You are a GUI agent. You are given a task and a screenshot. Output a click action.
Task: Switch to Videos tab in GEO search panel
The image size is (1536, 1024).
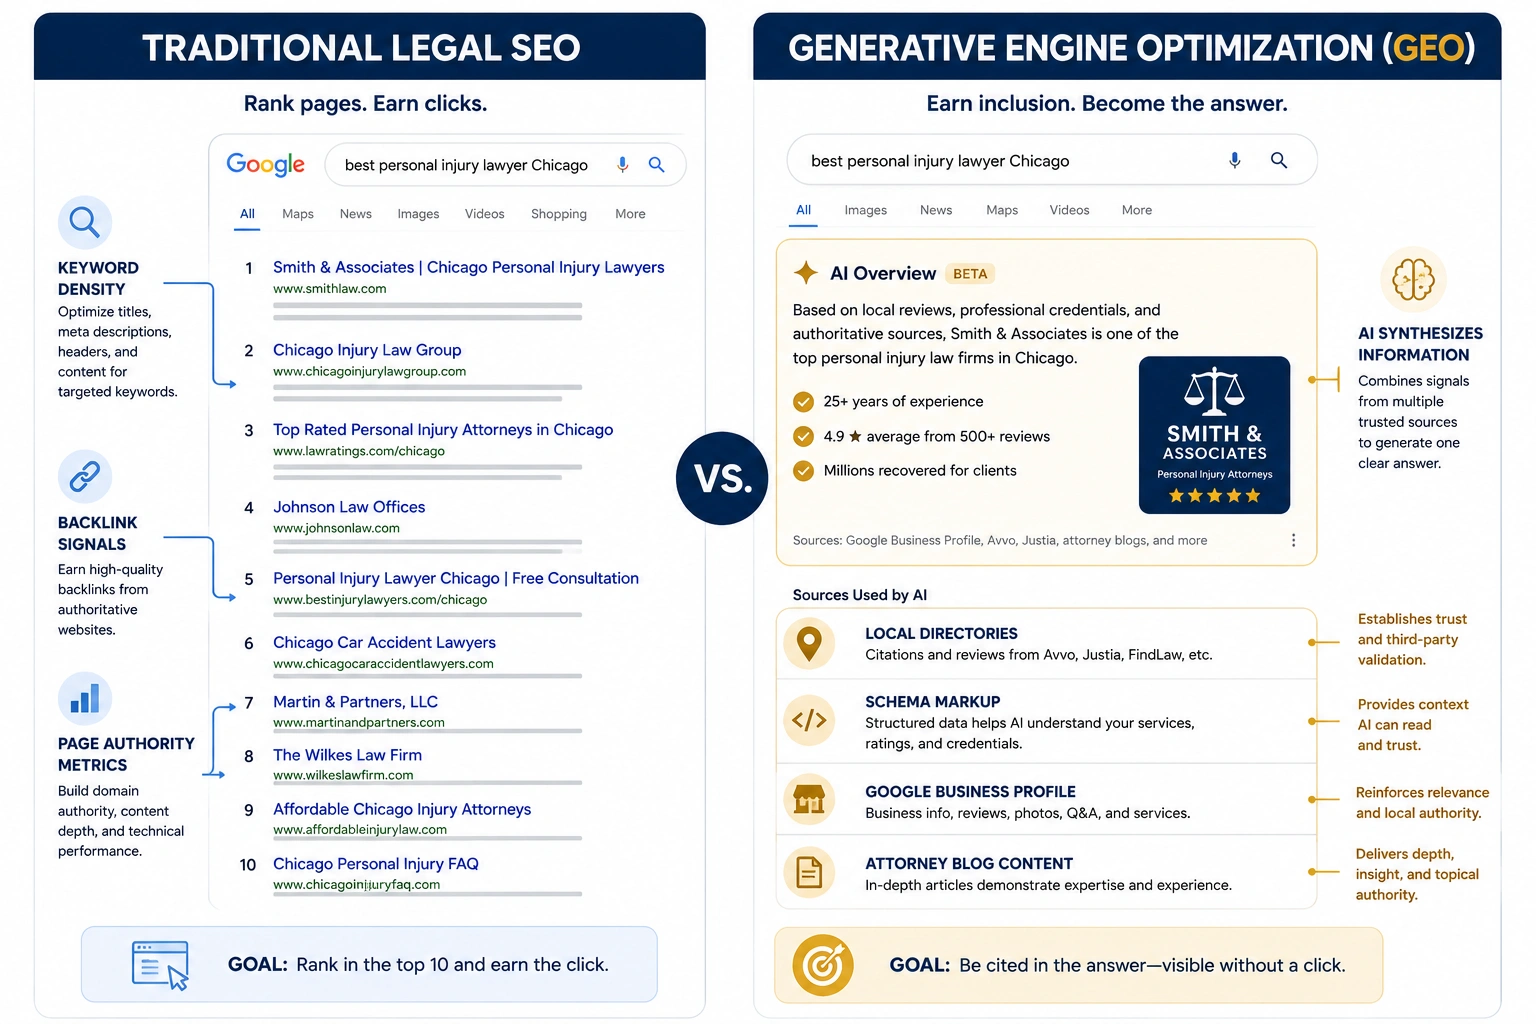pos(1069,210)
